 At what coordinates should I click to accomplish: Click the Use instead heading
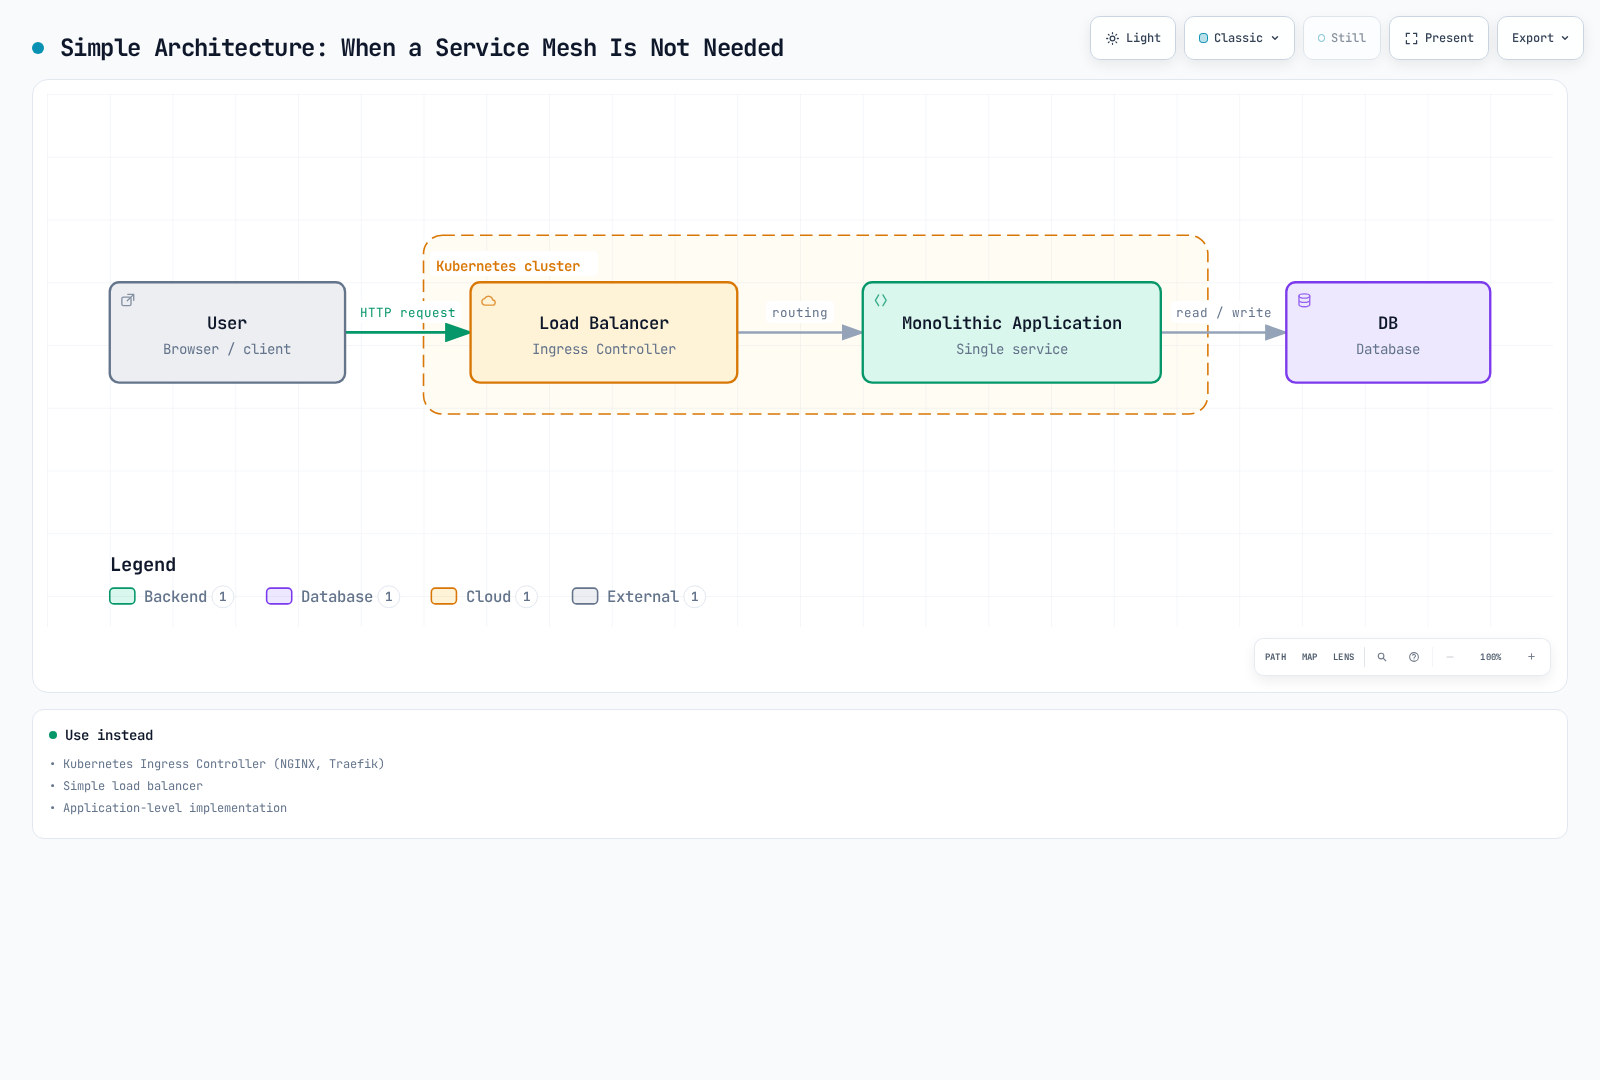pyautogui.click(x=109, y=735)
